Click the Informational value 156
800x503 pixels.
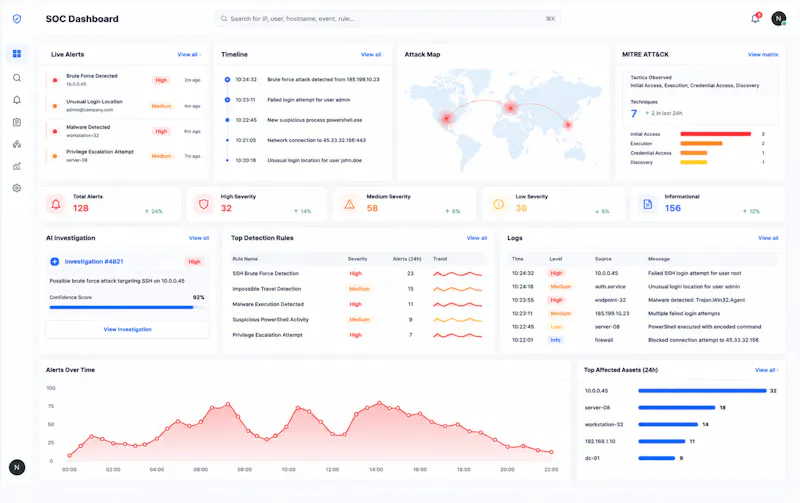(x=672, y=208)
